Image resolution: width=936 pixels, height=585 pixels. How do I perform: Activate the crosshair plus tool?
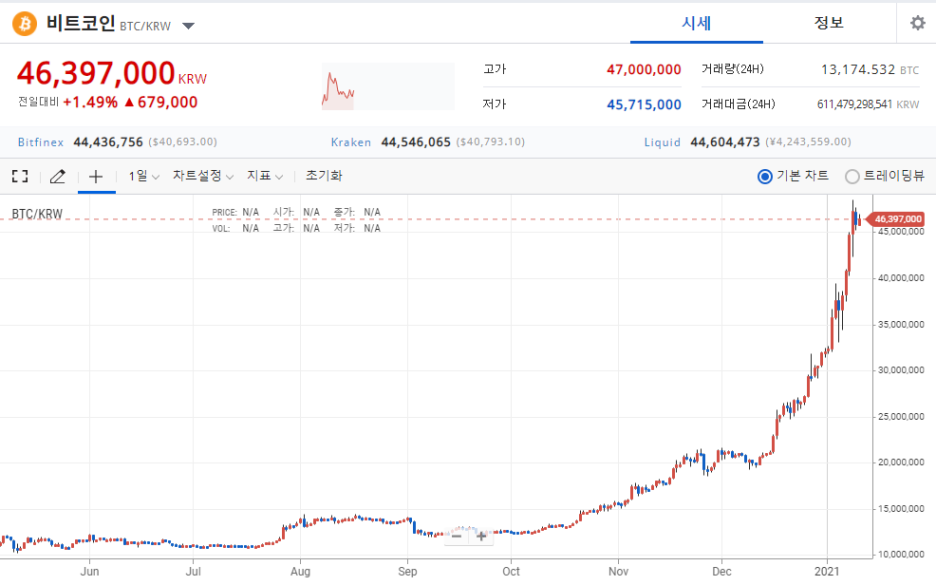[x=96, y=176]
